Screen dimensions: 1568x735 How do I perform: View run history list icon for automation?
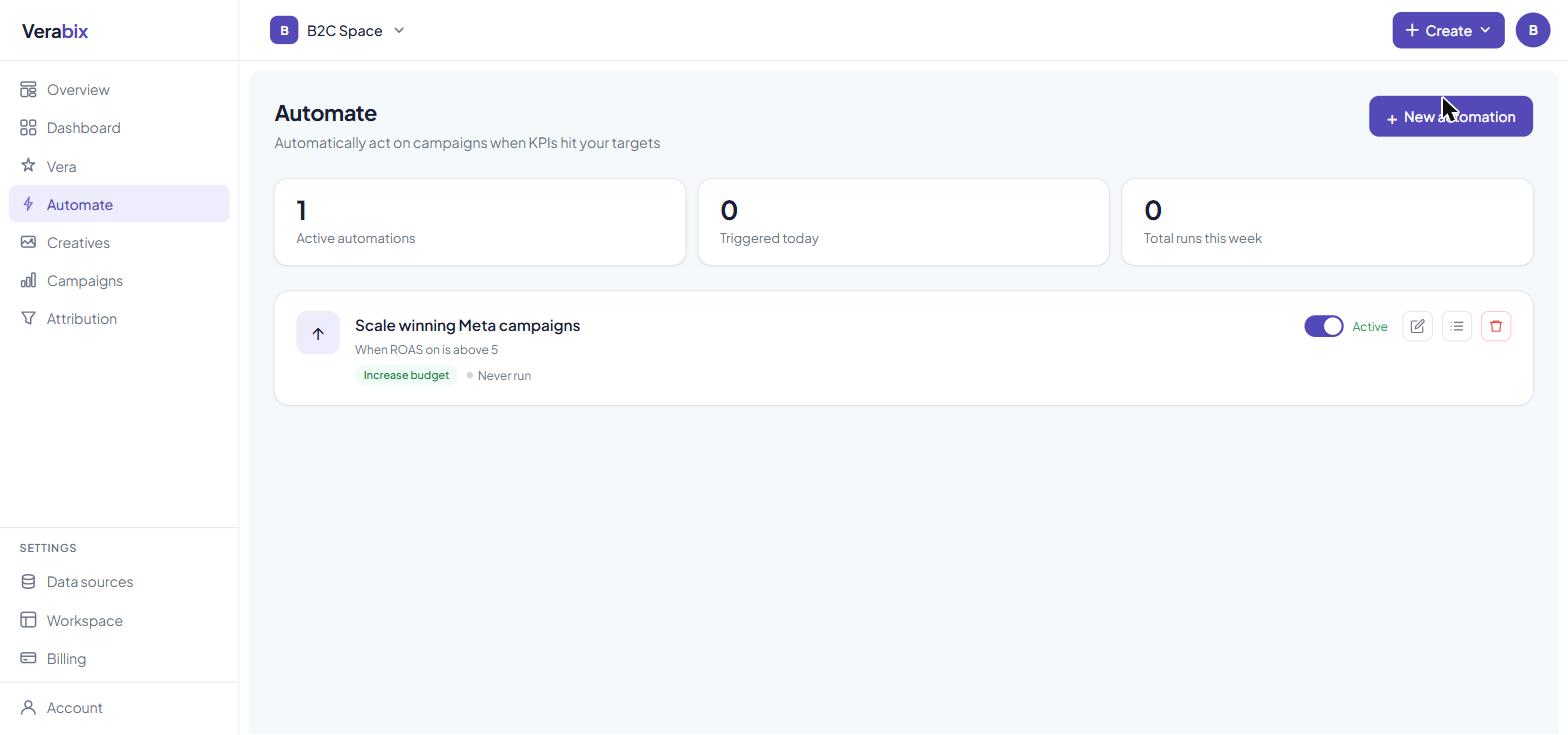[x=1457, y=326]
